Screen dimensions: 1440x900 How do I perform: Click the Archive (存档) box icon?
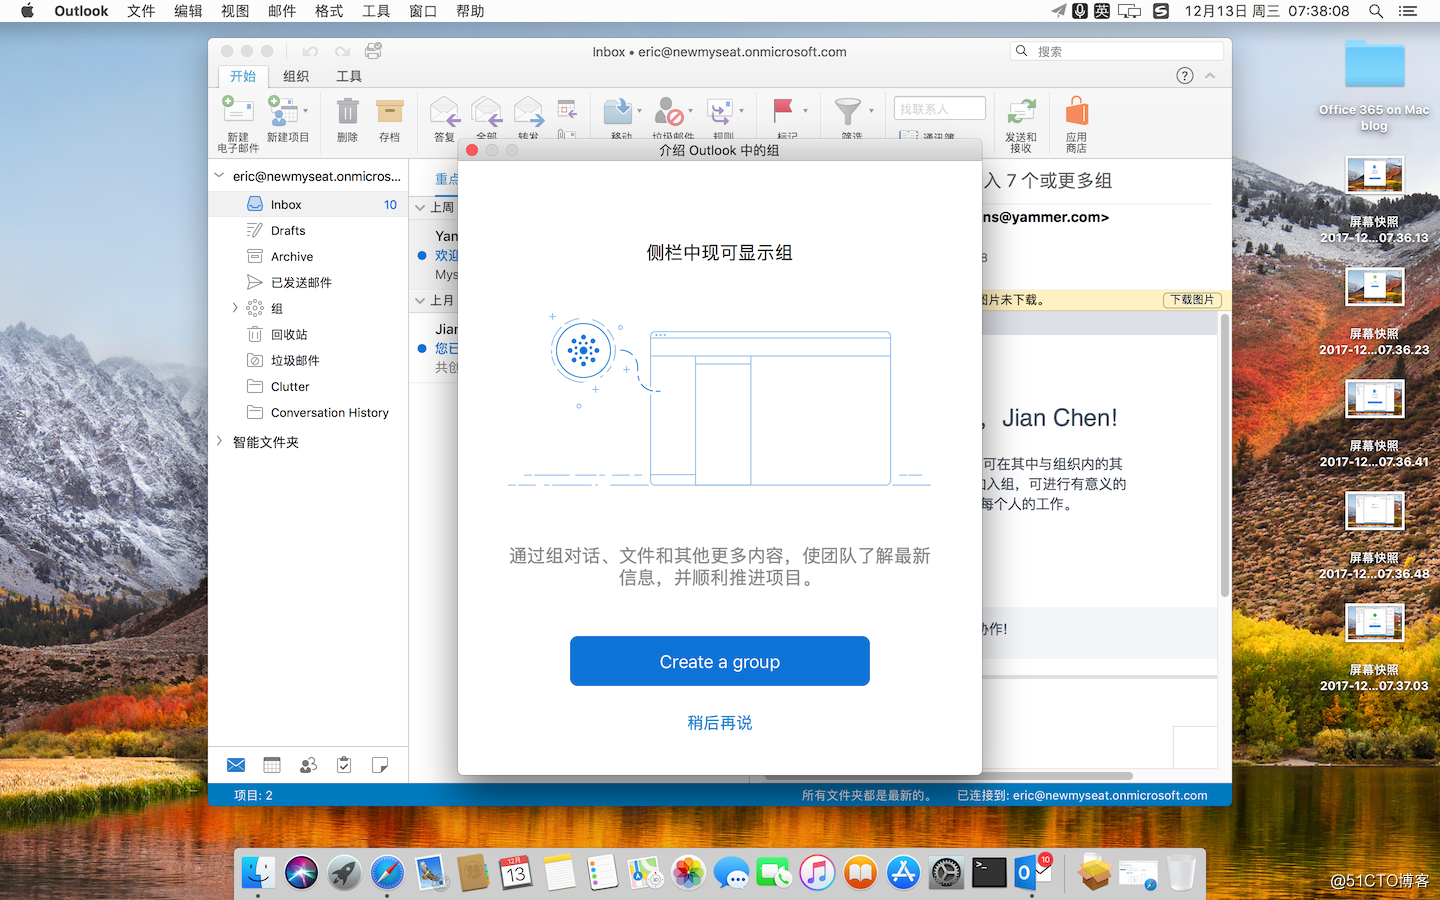[x=389, y=111]
